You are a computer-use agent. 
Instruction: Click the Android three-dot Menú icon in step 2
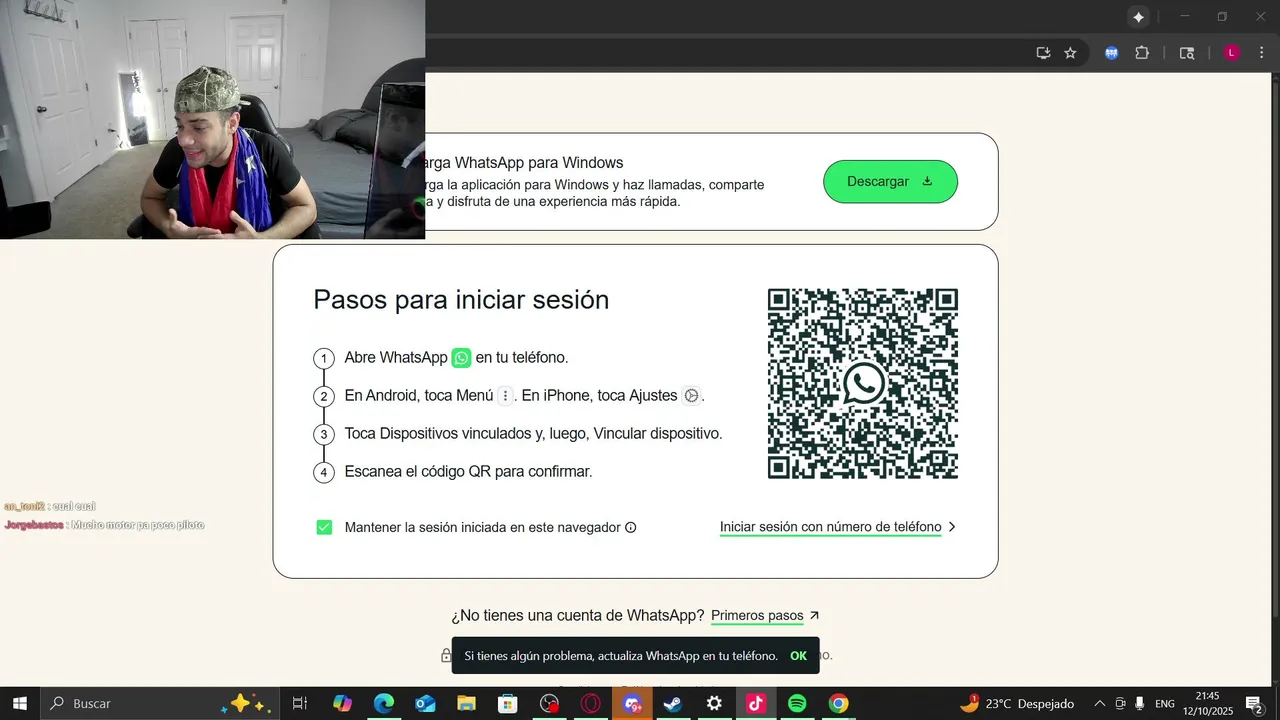pos(505,396)
